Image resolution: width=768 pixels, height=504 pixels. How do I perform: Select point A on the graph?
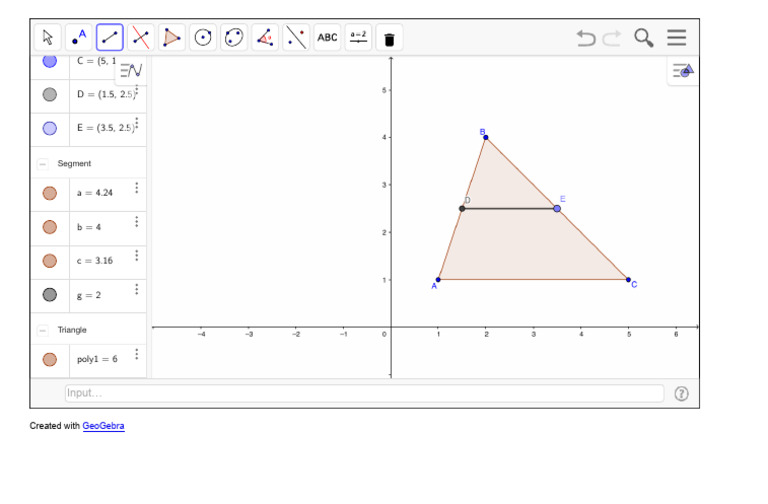point(438,280)
